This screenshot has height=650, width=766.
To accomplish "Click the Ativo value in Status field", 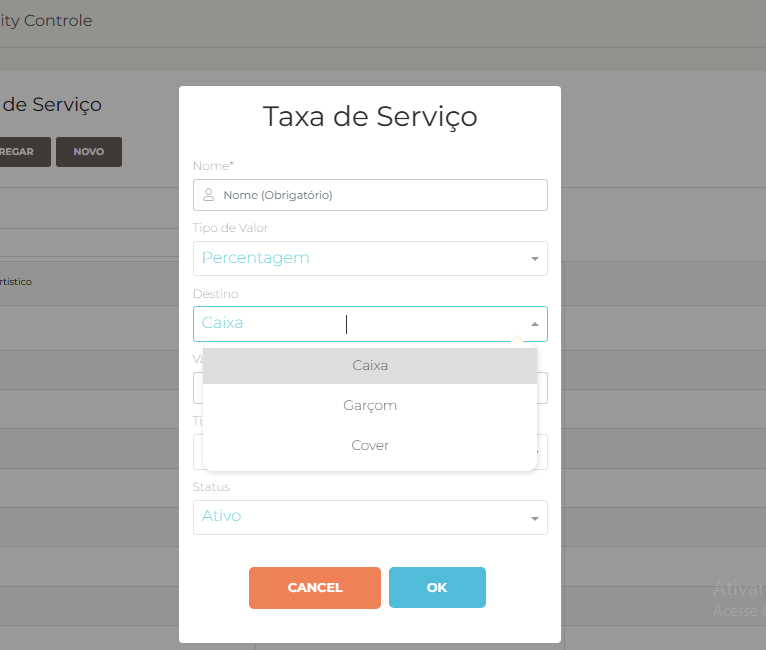I will point(221,516).
